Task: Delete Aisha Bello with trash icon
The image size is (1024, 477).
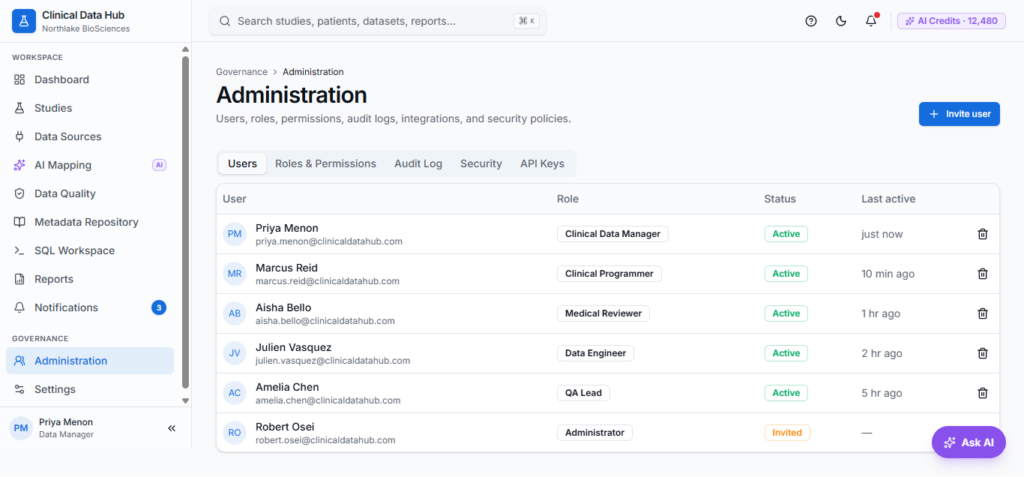Action: (x=982, y=314)
